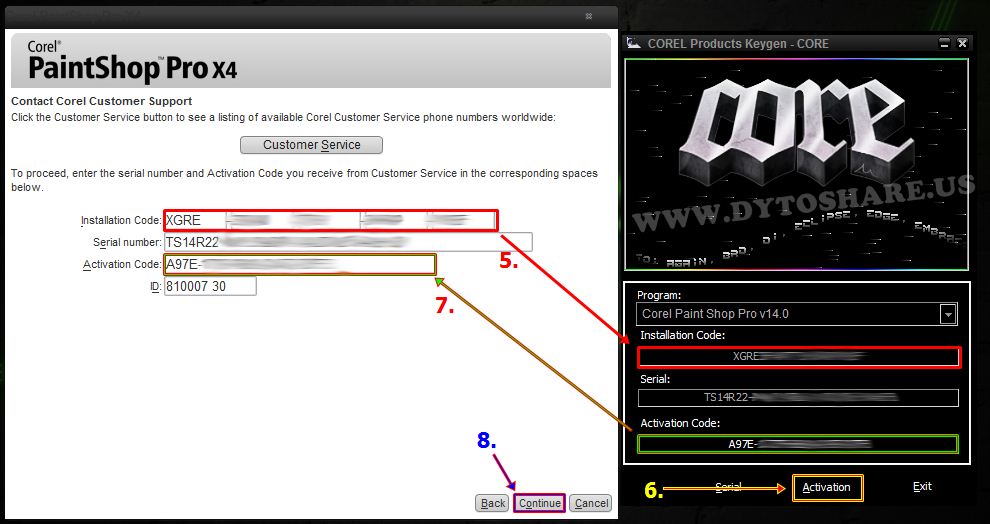
Task: Click the Continue button
Action: [540, 503]
